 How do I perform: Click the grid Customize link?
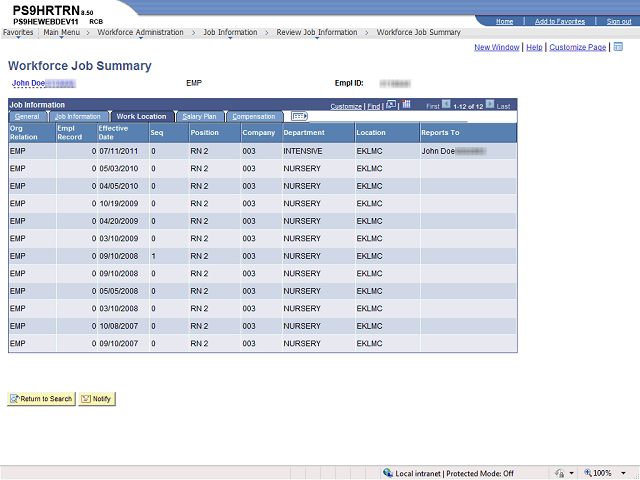[x=346, y=107]
